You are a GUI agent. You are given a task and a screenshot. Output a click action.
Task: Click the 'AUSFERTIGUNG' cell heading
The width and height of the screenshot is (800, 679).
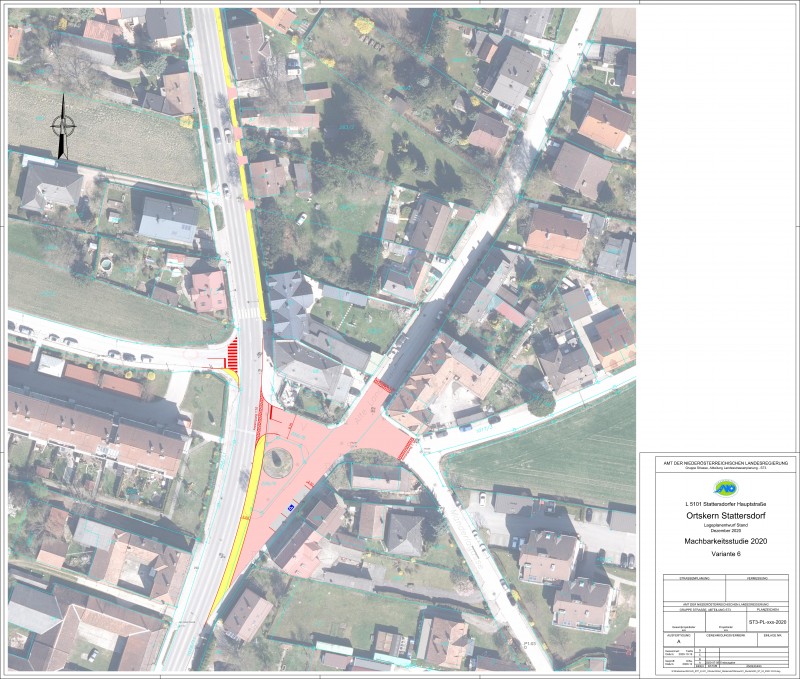677,636
